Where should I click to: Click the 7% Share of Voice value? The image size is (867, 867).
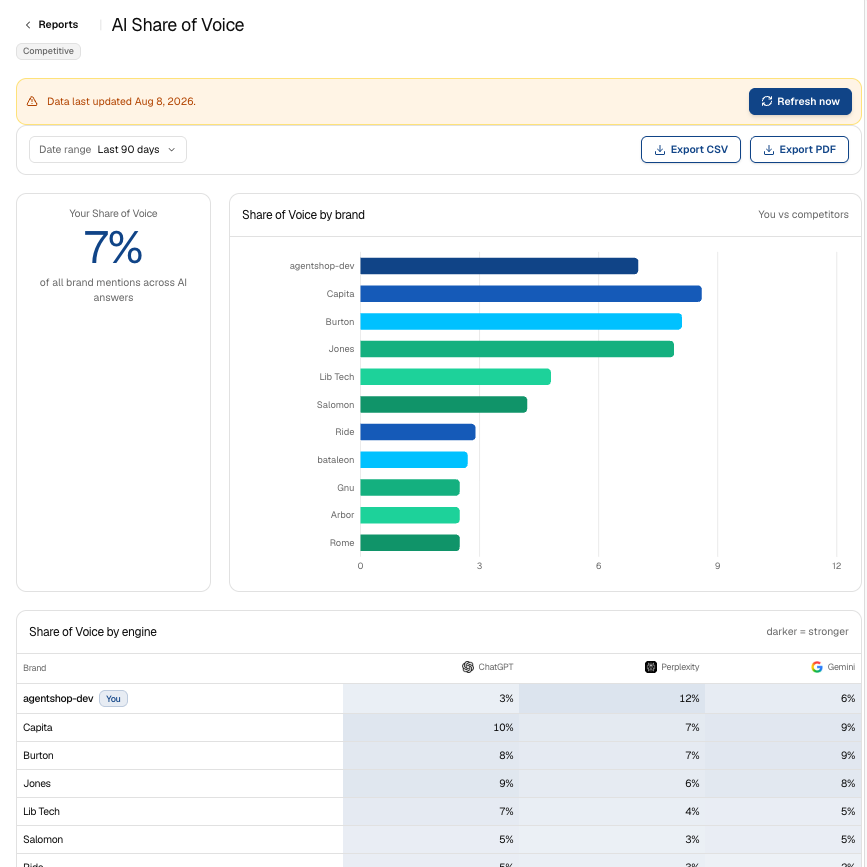click(x=113, y=247)
